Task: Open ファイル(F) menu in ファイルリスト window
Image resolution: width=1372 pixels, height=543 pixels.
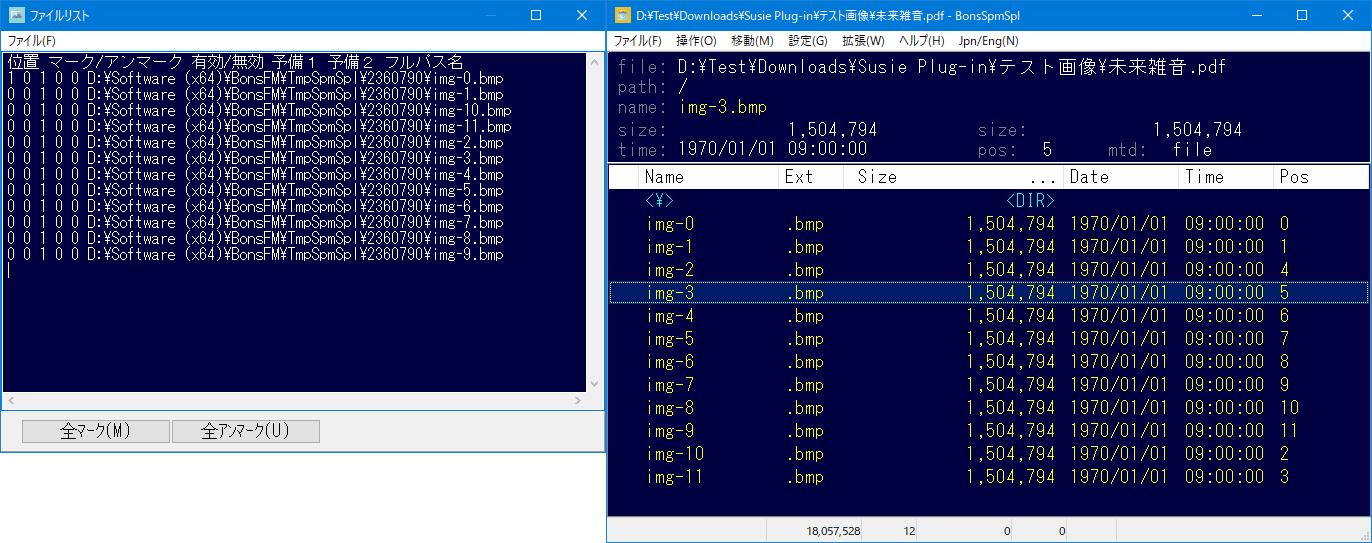Action: tap(32, 41)
